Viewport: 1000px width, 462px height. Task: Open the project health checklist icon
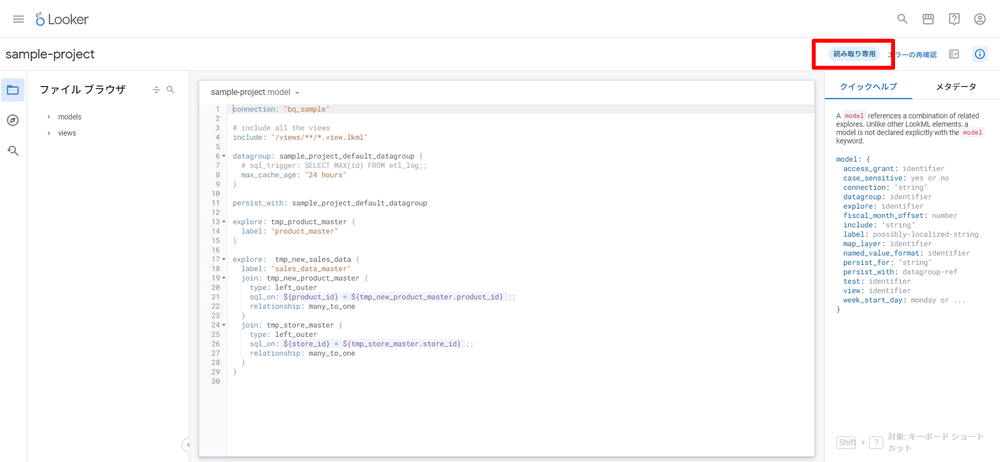point(954,54)
